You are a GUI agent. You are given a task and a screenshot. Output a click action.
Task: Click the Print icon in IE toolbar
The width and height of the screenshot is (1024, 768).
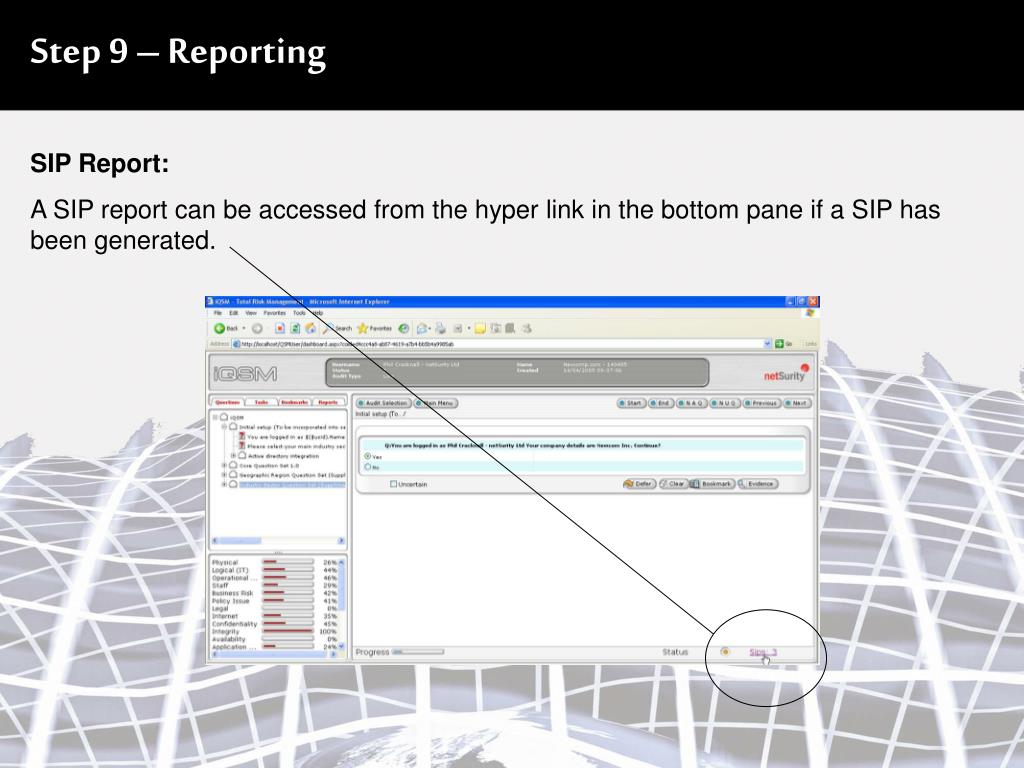coord(441,328)
